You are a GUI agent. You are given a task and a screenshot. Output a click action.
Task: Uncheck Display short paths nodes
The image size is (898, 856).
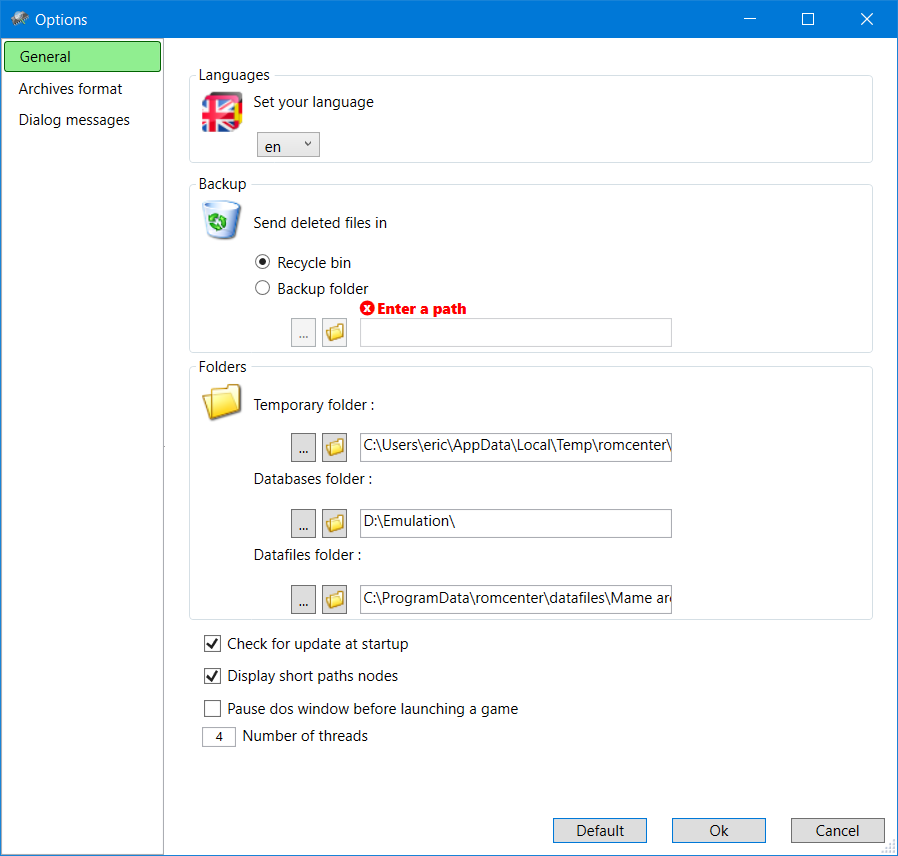(212, 676)
